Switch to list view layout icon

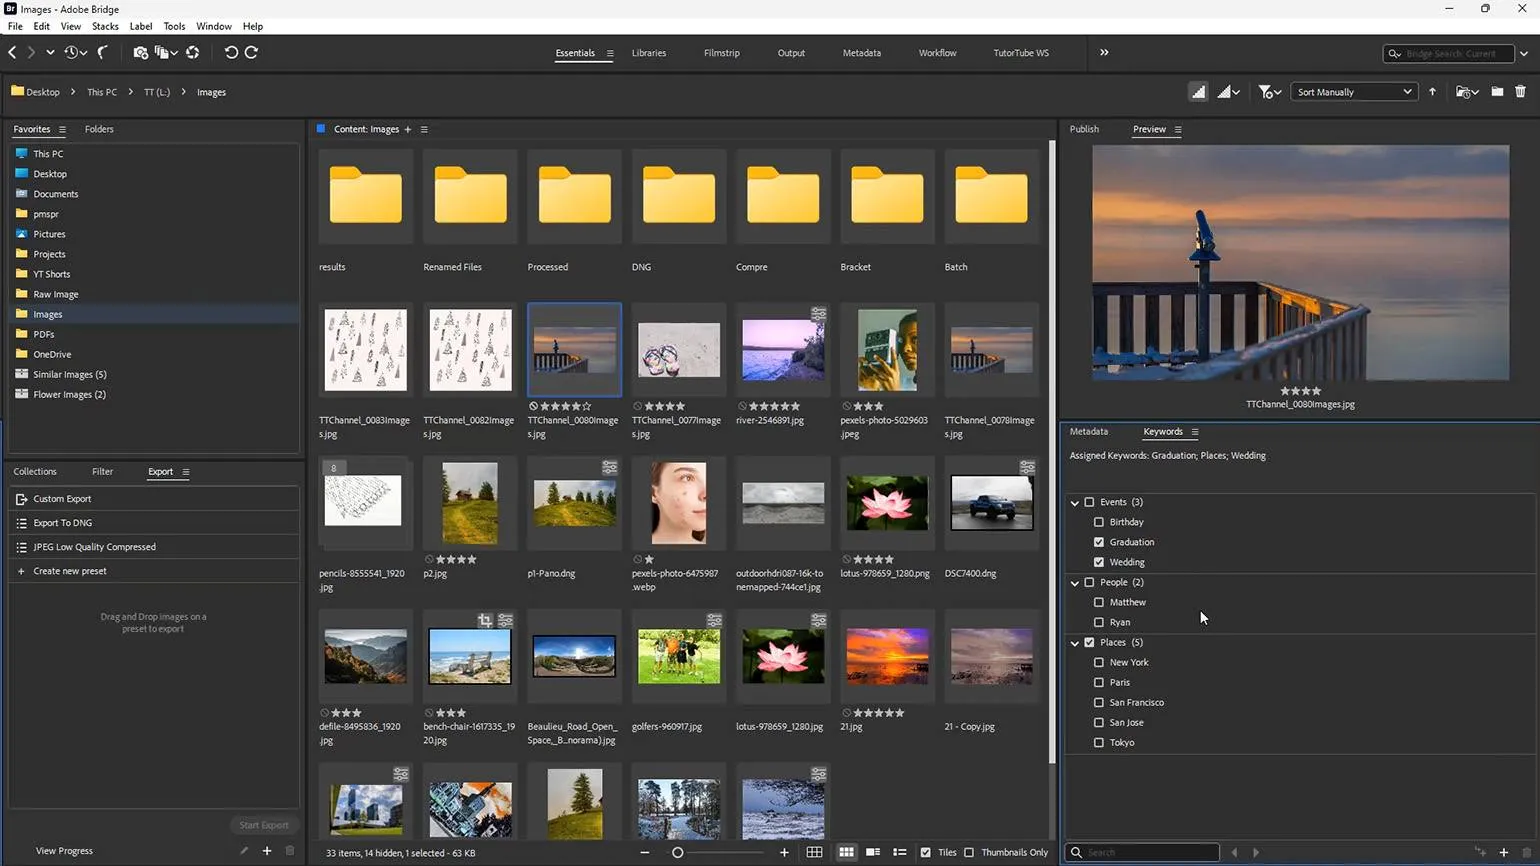[899, 852]
